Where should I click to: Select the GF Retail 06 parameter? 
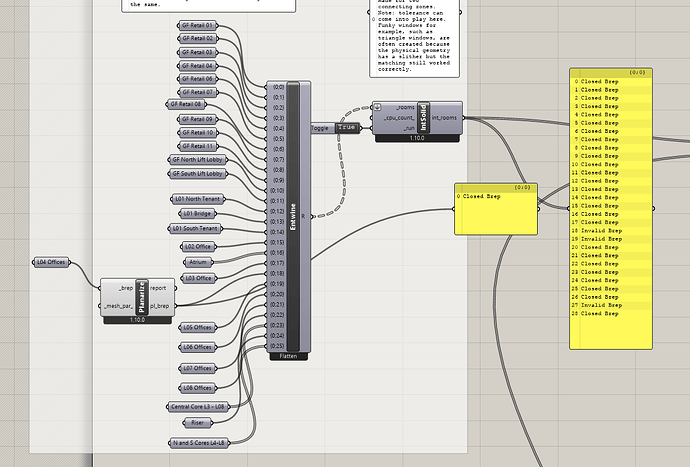coord(198,79)
